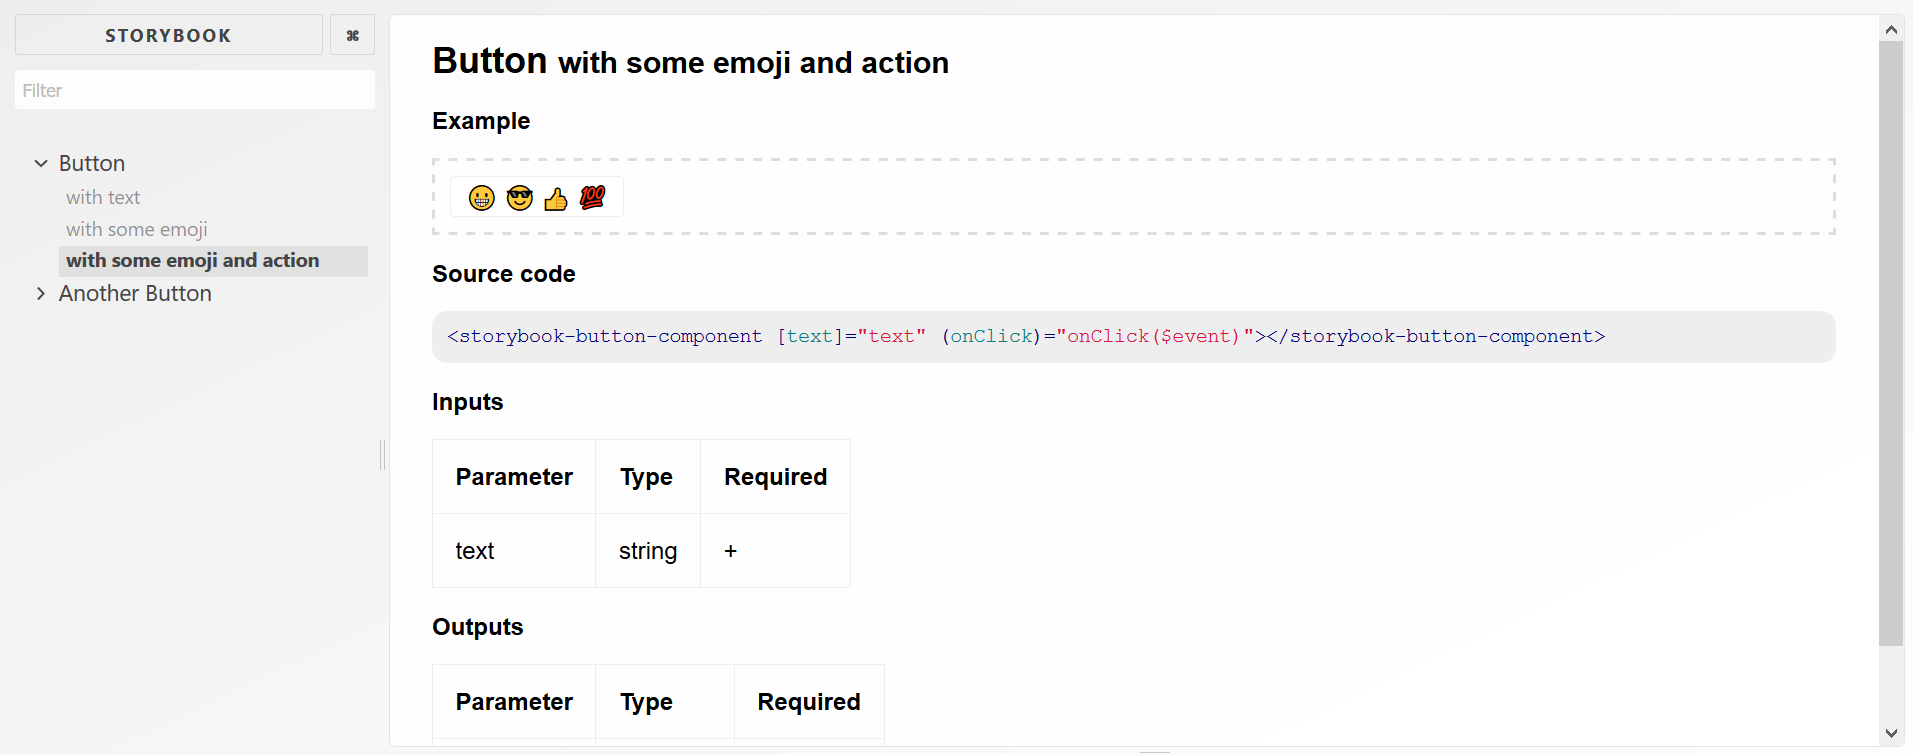The width and height of the screenshot is (1913, 755).
Task: Click Outputs table Required header
Action: point(809,702)
